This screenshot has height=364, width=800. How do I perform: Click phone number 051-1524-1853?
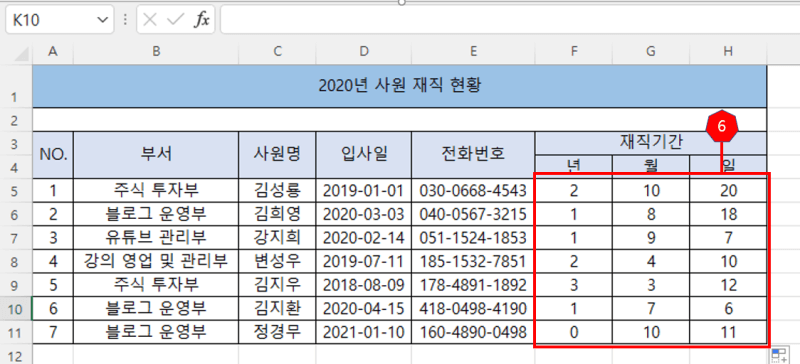[x=473, y=237]
